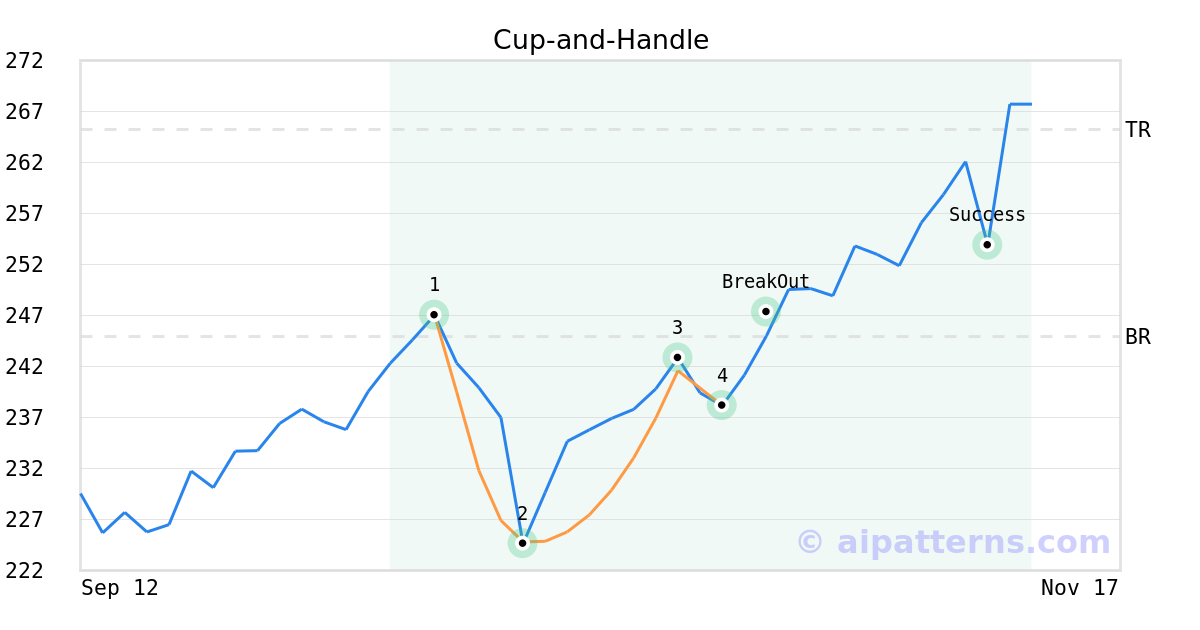This screenshot has height=630, width=1200.
Task: Click the 272 price axis label
Action: coord(24,61)
